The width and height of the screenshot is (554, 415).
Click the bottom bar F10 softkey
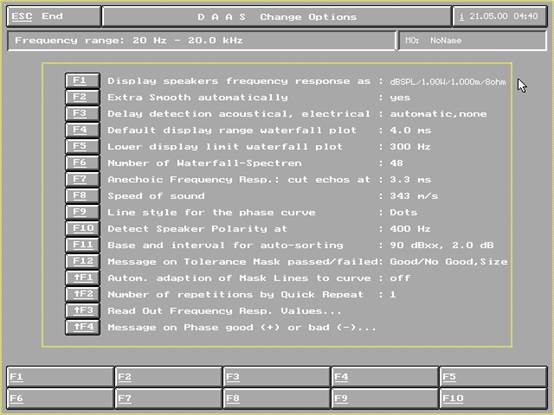tap(494, 398)
